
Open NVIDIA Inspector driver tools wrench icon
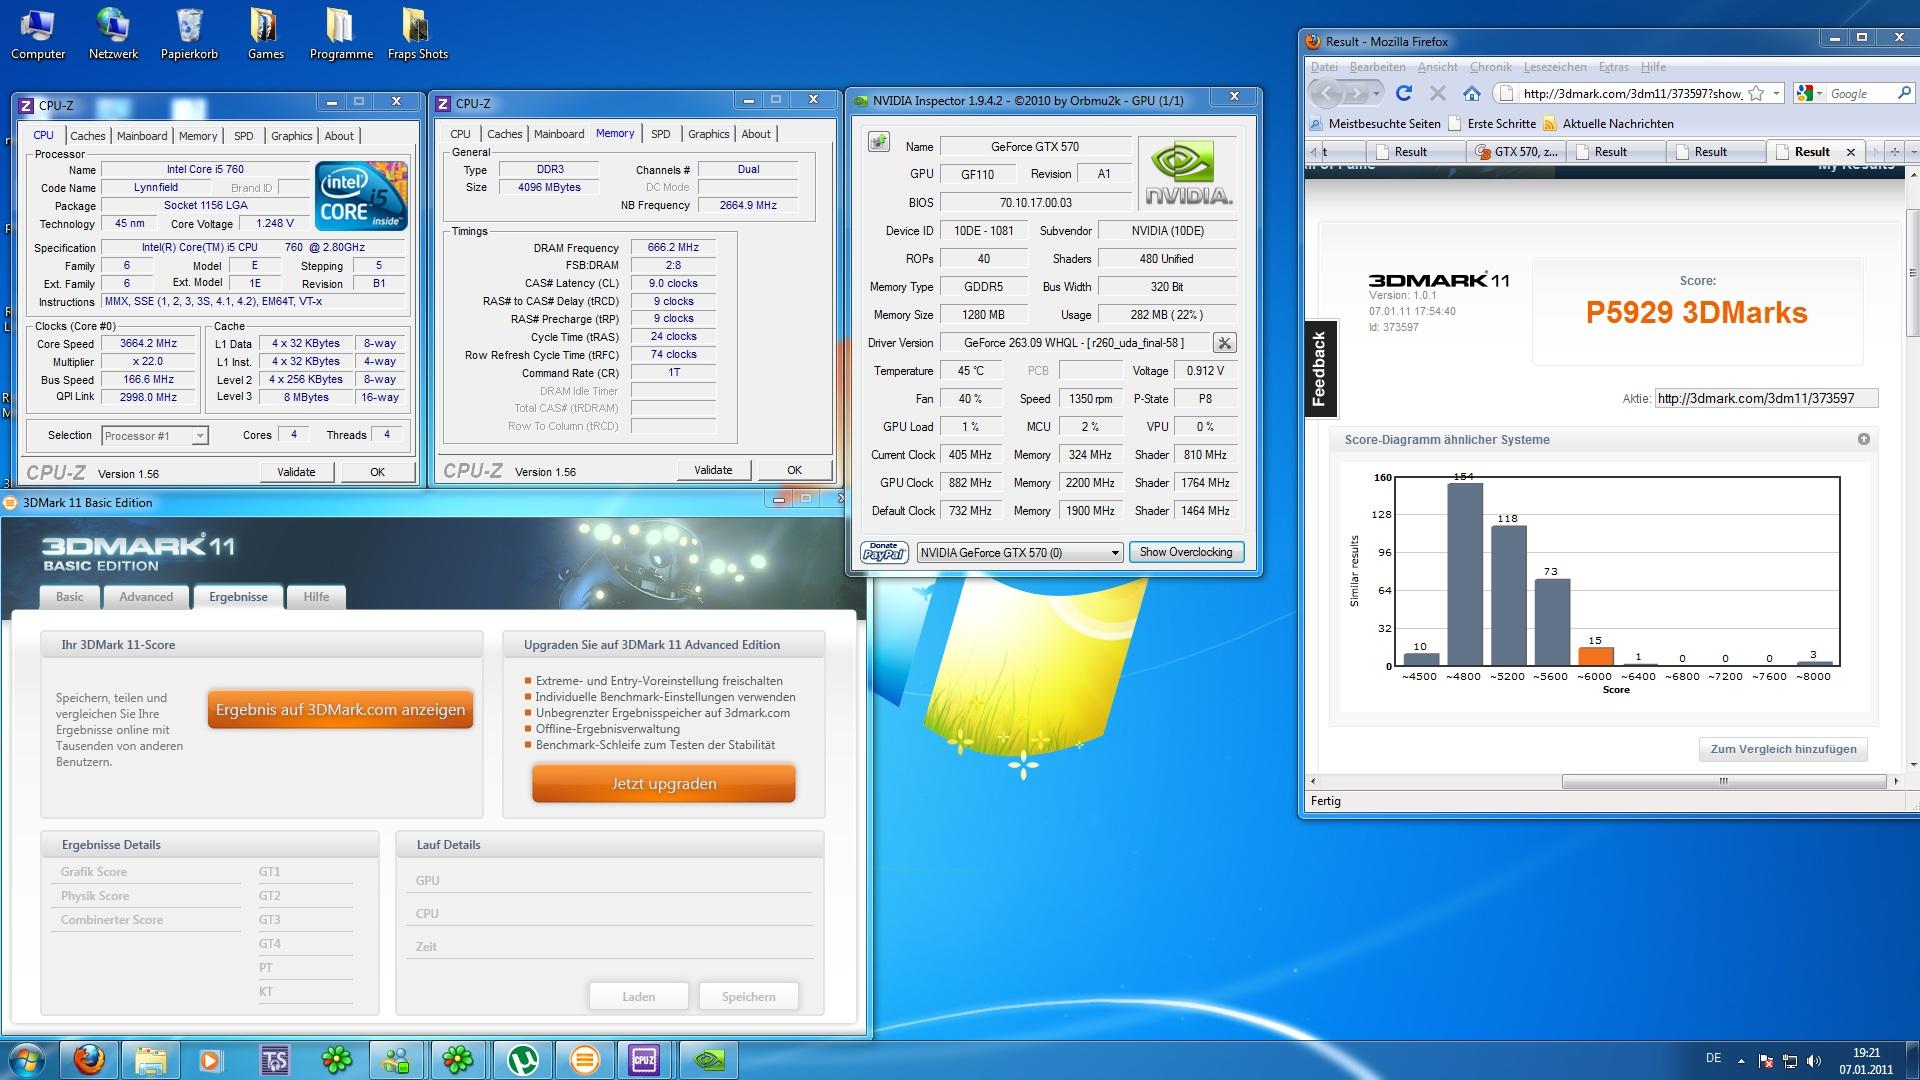pyautogui.click(x=1224, y=343)
